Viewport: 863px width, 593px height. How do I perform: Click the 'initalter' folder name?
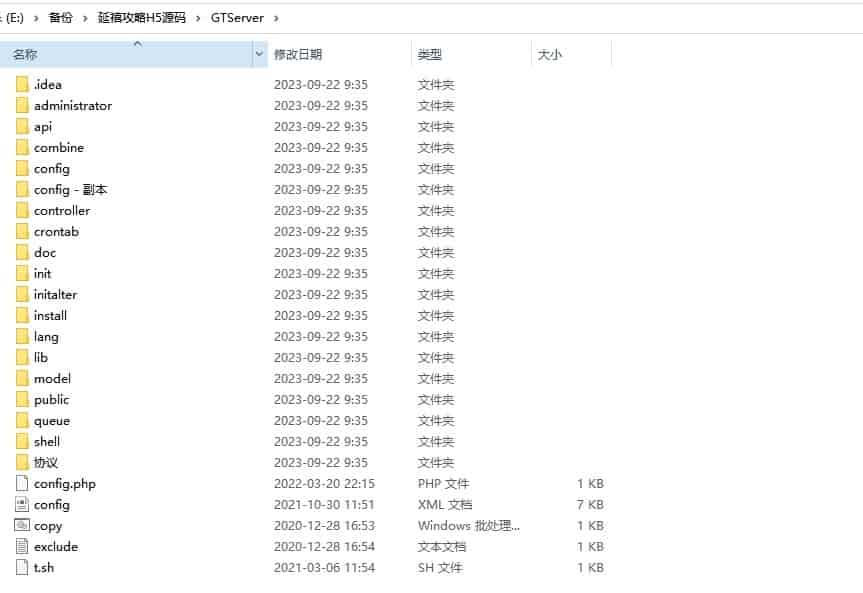[x=55, y=295]
